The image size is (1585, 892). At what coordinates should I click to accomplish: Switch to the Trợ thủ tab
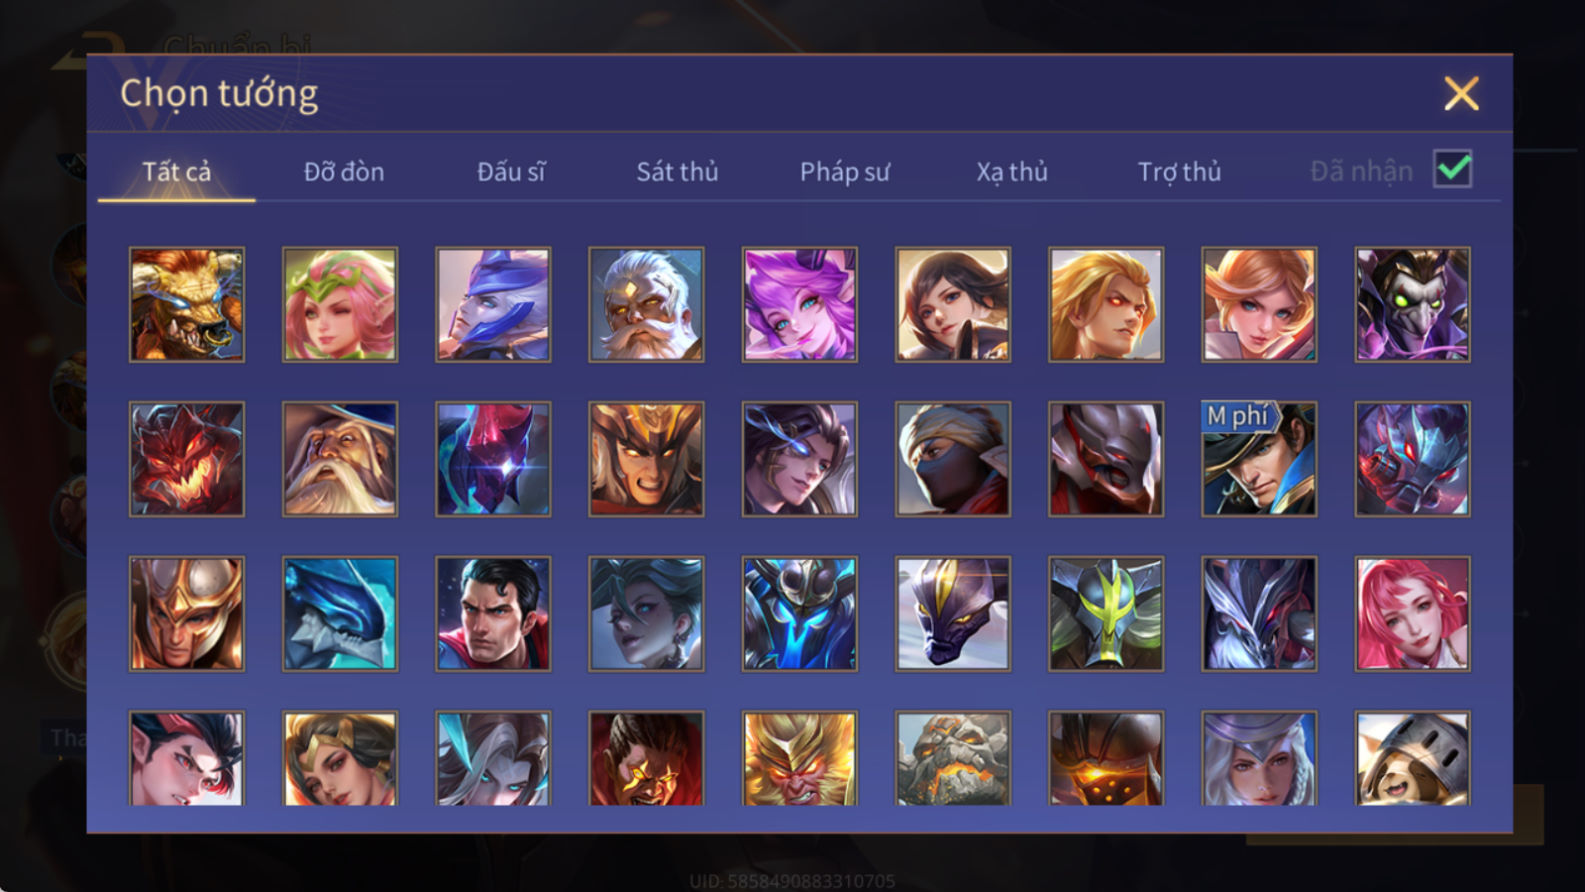[1179, 172]
